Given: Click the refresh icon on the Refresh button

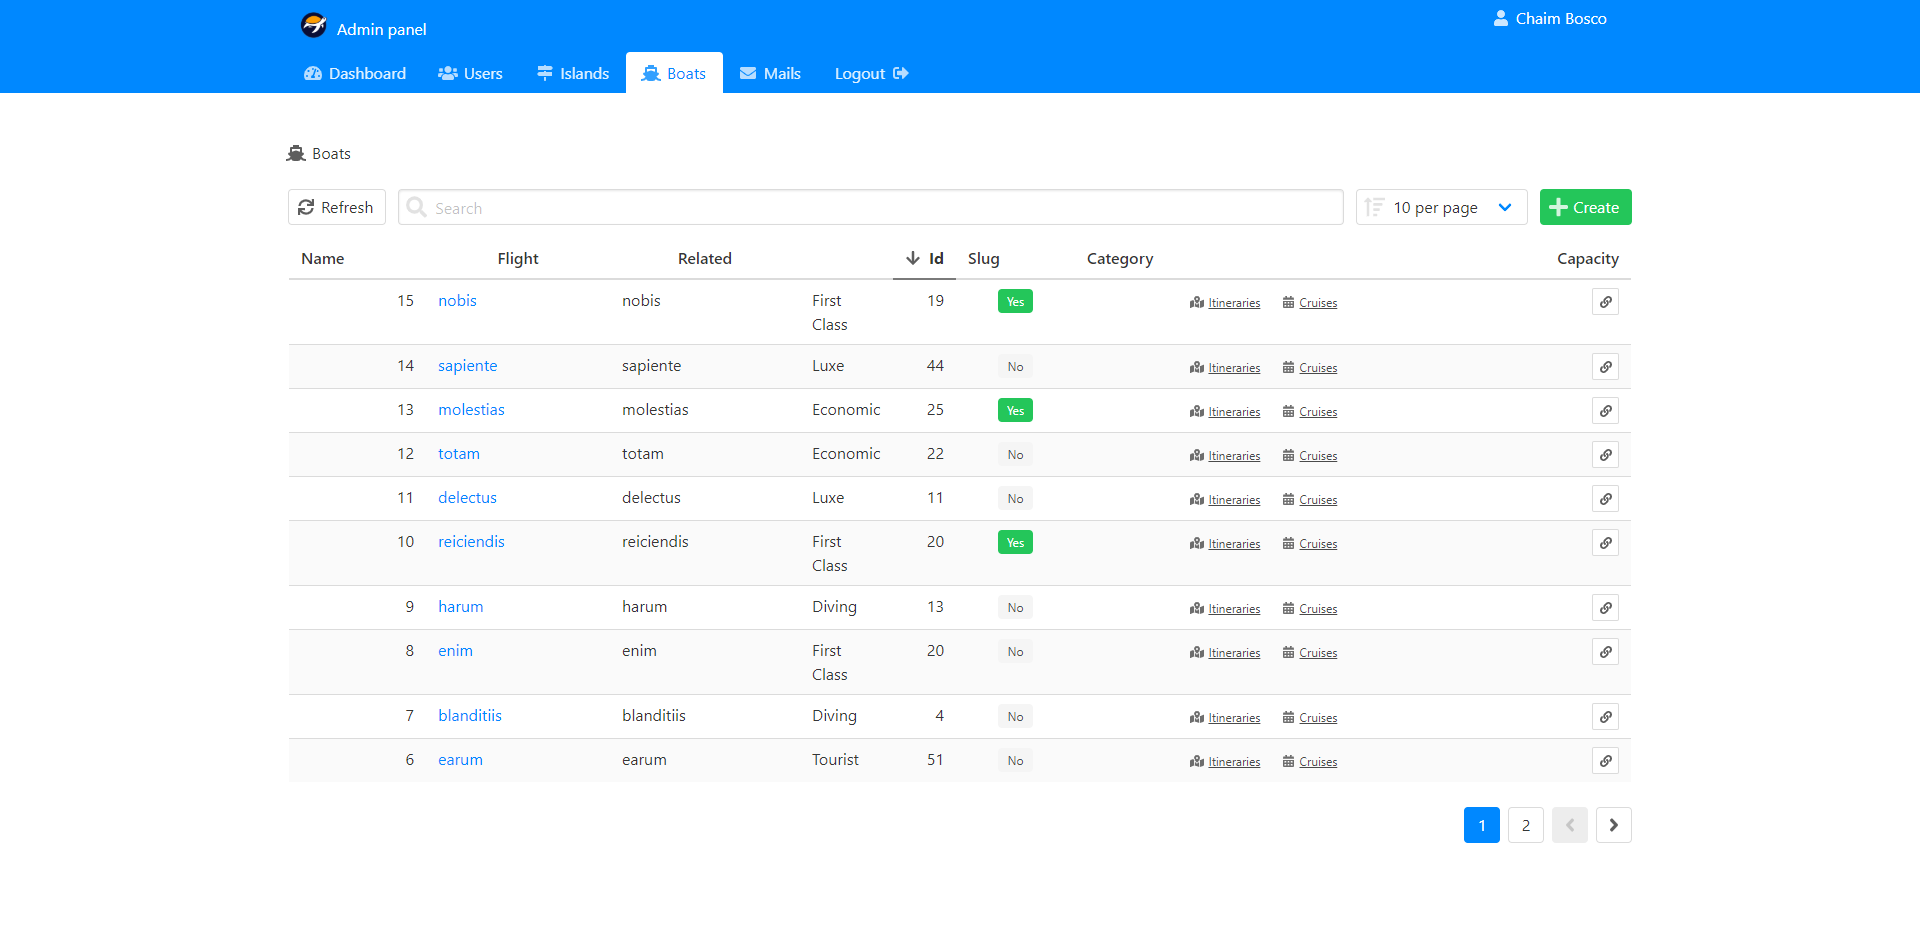Looking at the screenshot, I should [307, 207].
